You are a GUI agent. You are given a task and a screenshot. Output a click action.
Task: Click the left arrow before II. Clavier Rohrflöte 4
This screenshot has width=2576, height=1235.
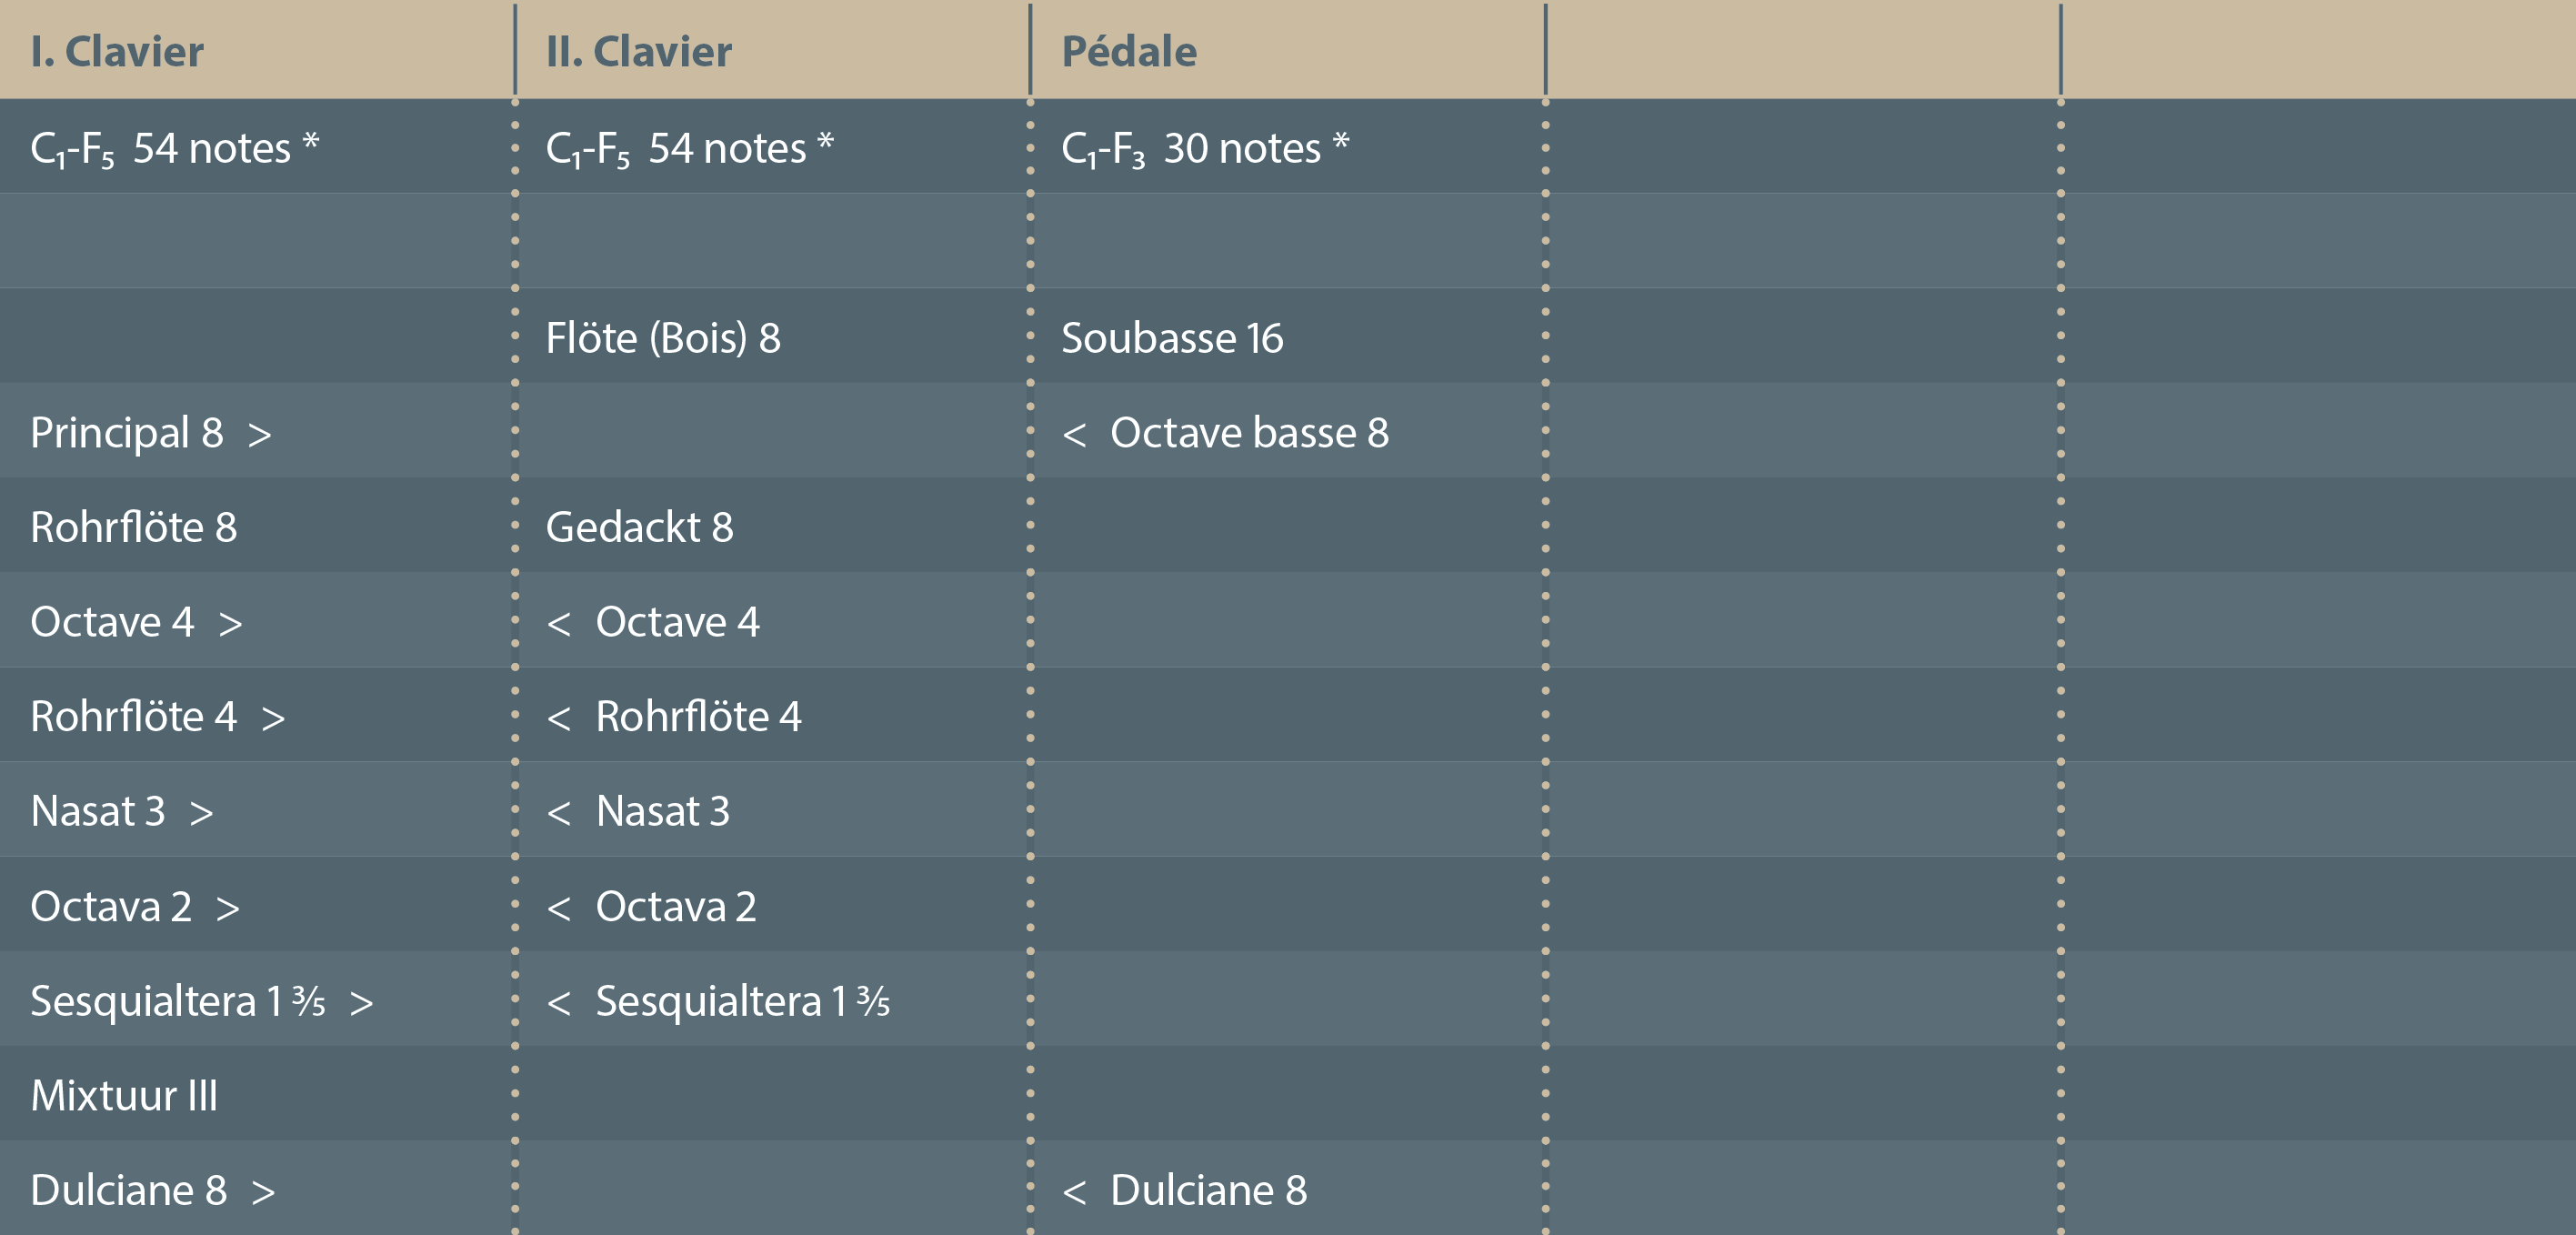click(x=559, y=718)
